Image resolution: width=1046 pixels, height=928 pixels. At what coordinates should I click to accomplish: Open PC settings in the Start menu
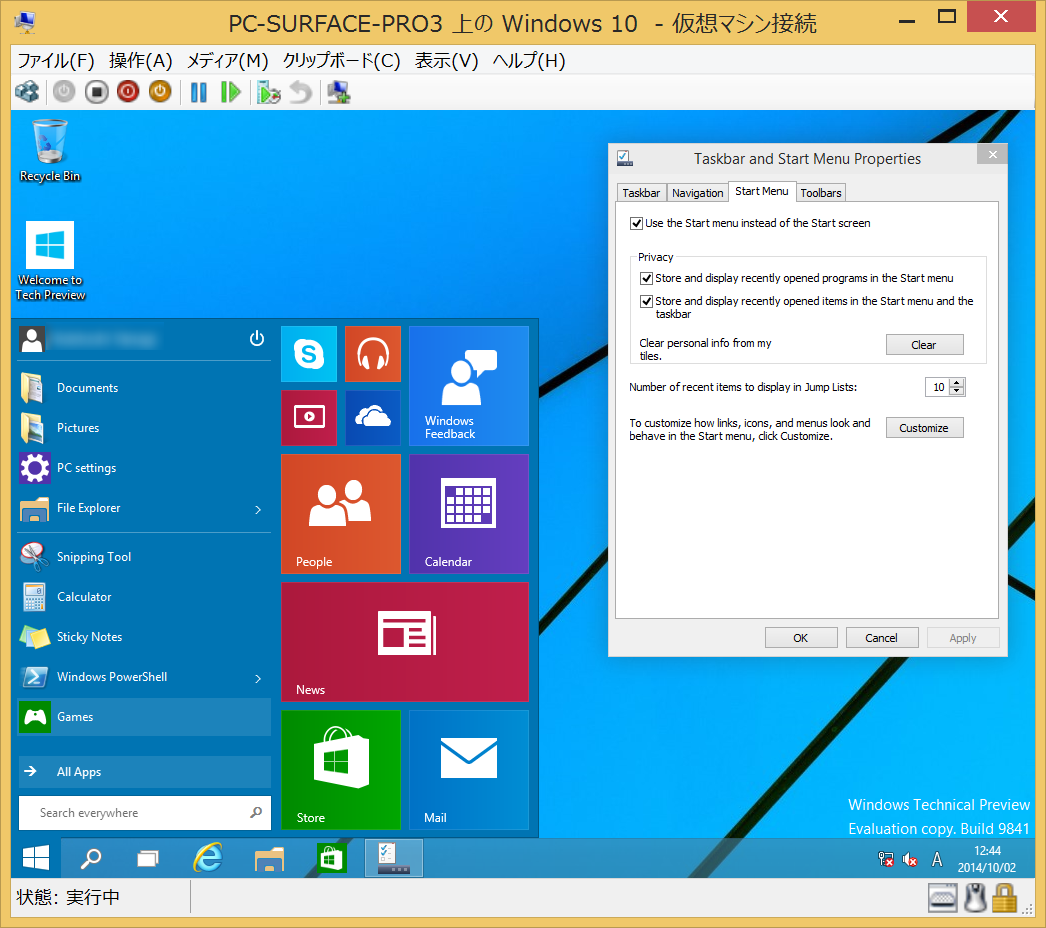[145, 468]
